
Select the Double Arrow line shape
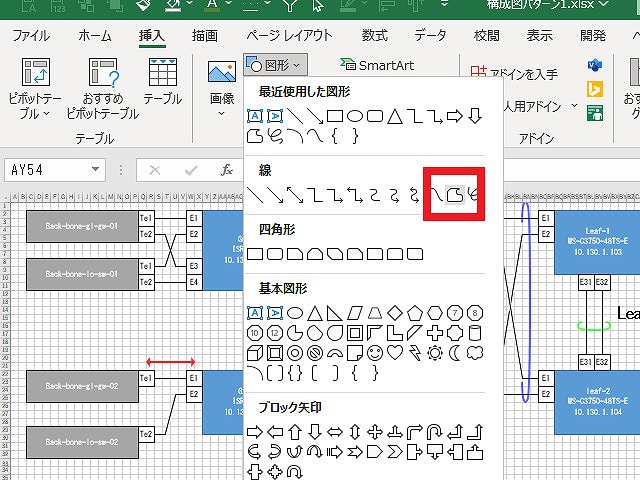tap(295, 193)
